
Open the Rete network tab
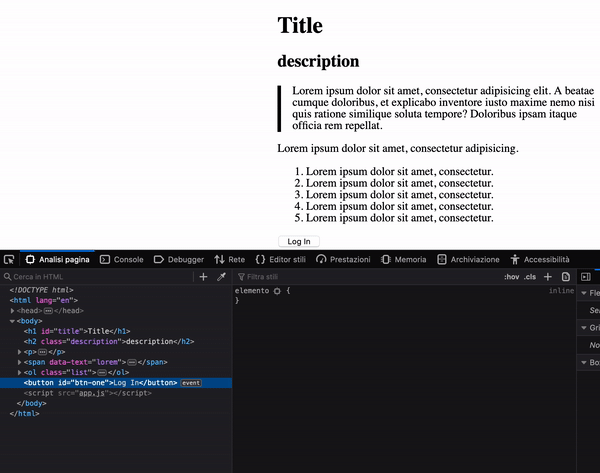click(x=230, y=259)
